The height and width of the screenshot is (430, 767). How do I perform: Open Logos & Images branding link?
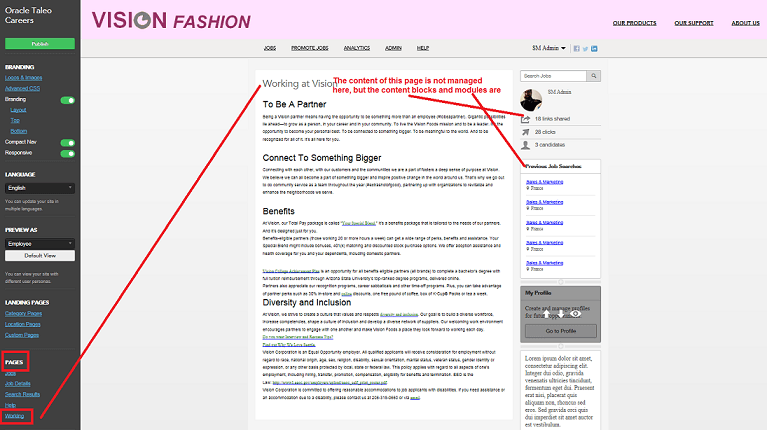pos(23,78)
